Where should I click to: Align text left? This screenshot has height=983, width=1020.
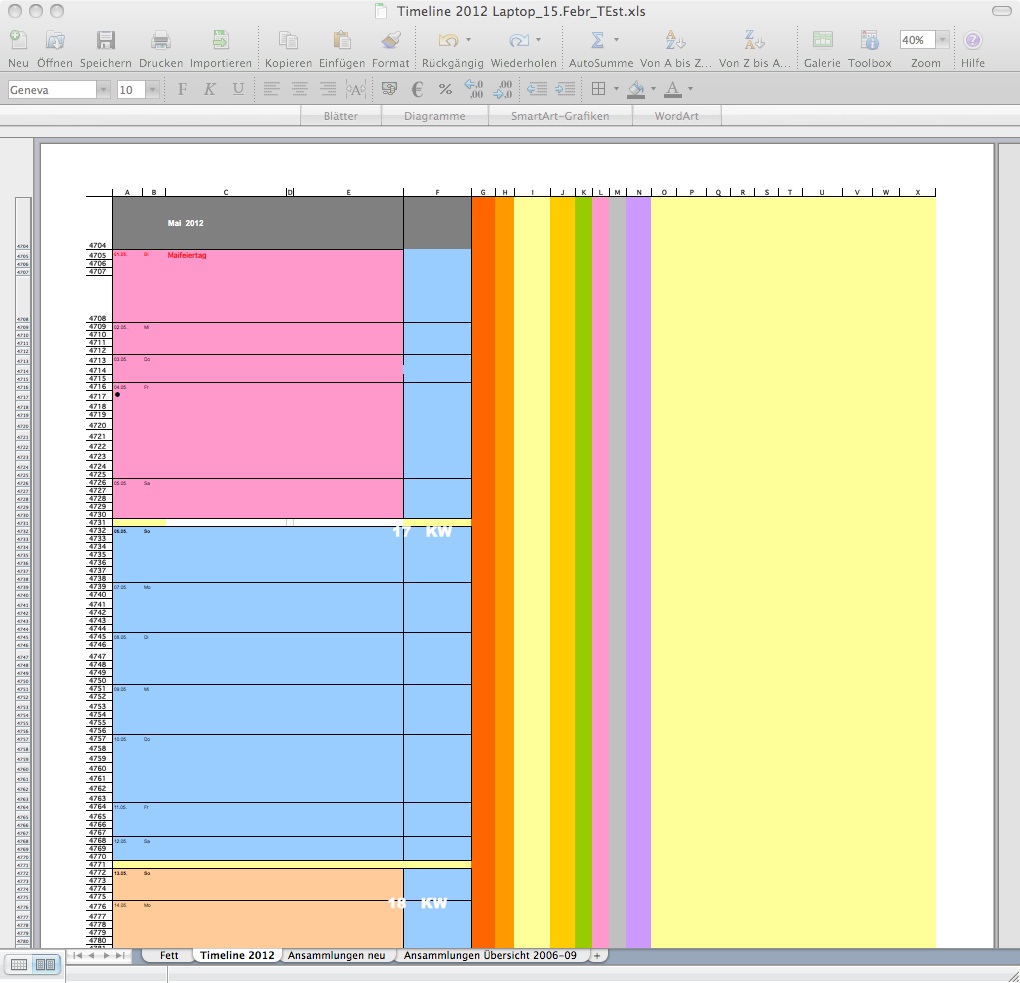(271, 89)
